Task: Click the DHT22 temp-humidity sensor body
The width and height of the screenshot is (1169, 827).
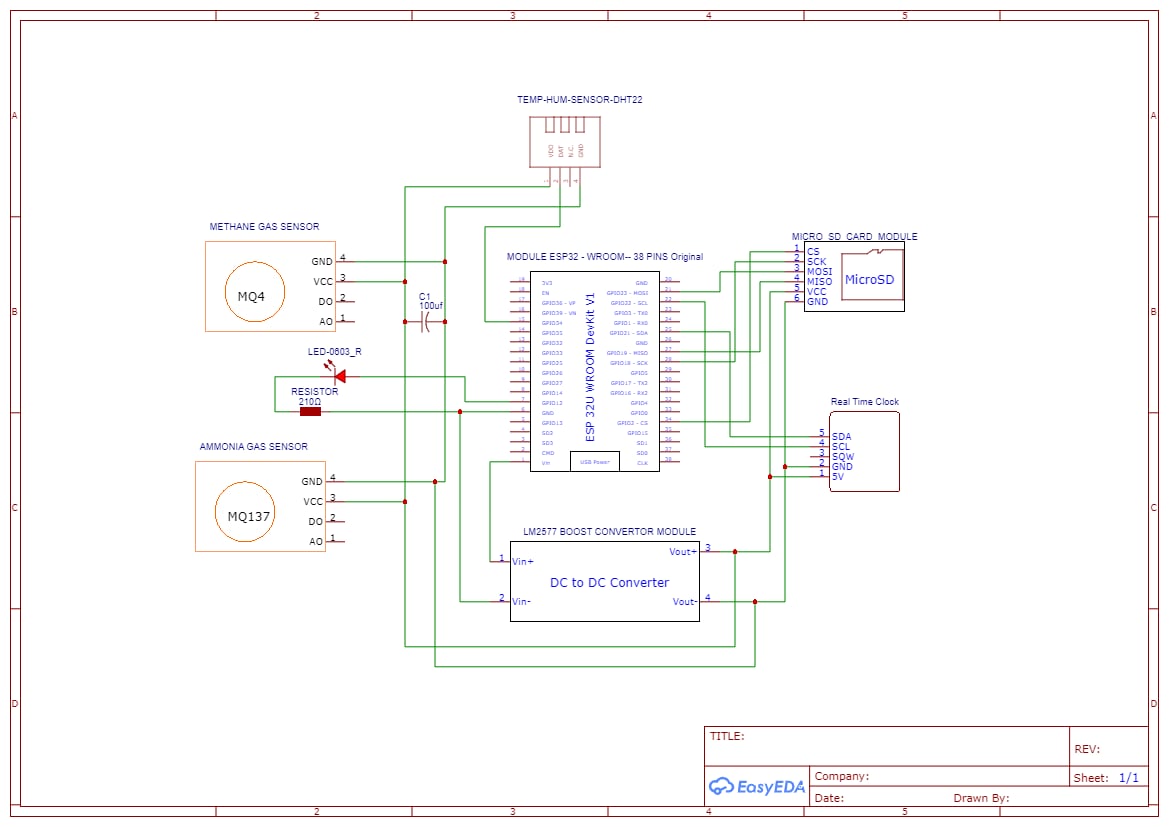Action: [x=564, y=142]
